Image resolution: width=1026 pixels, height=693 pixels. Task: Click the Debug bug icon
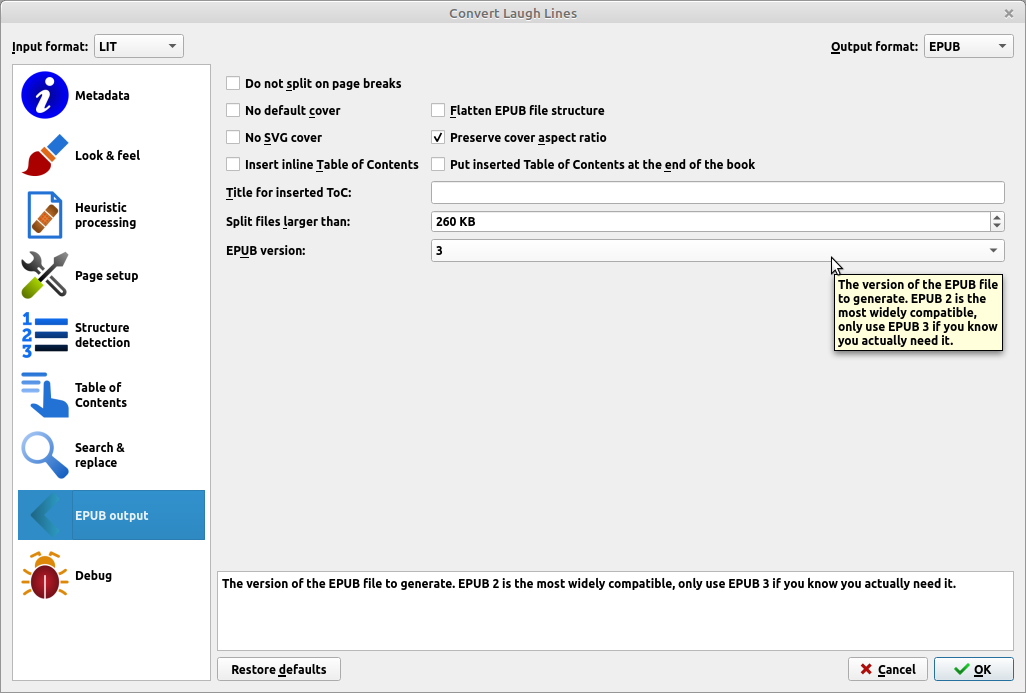pos(45,576)
